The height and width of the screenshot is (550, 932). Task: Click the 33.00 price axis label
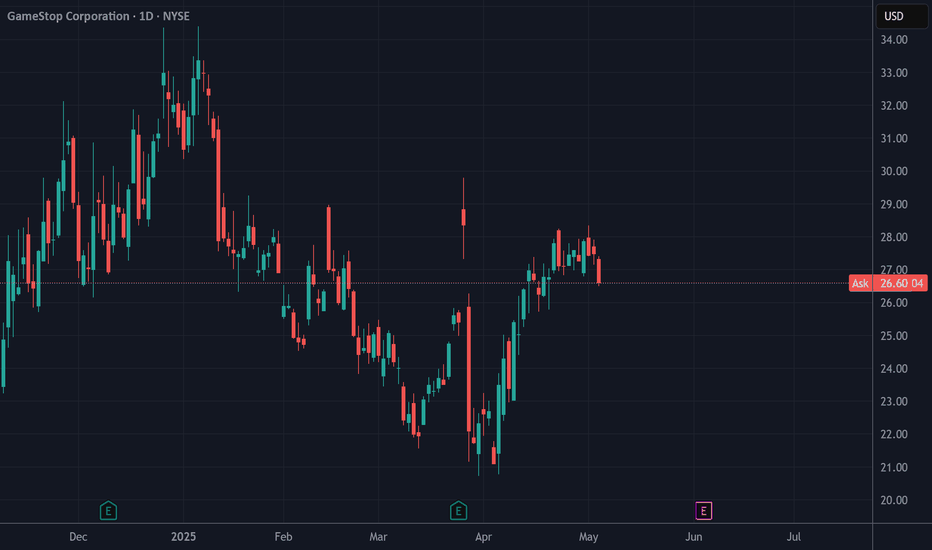894,73
